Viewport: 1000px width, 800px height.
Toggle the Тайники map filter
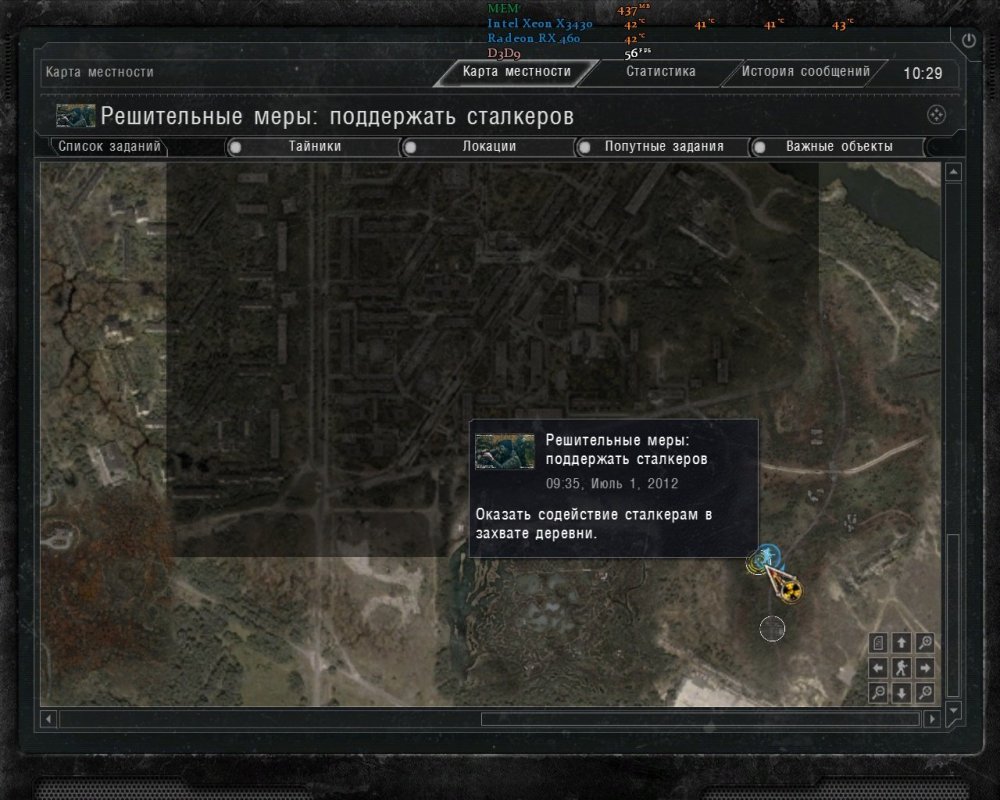(314, 147)
